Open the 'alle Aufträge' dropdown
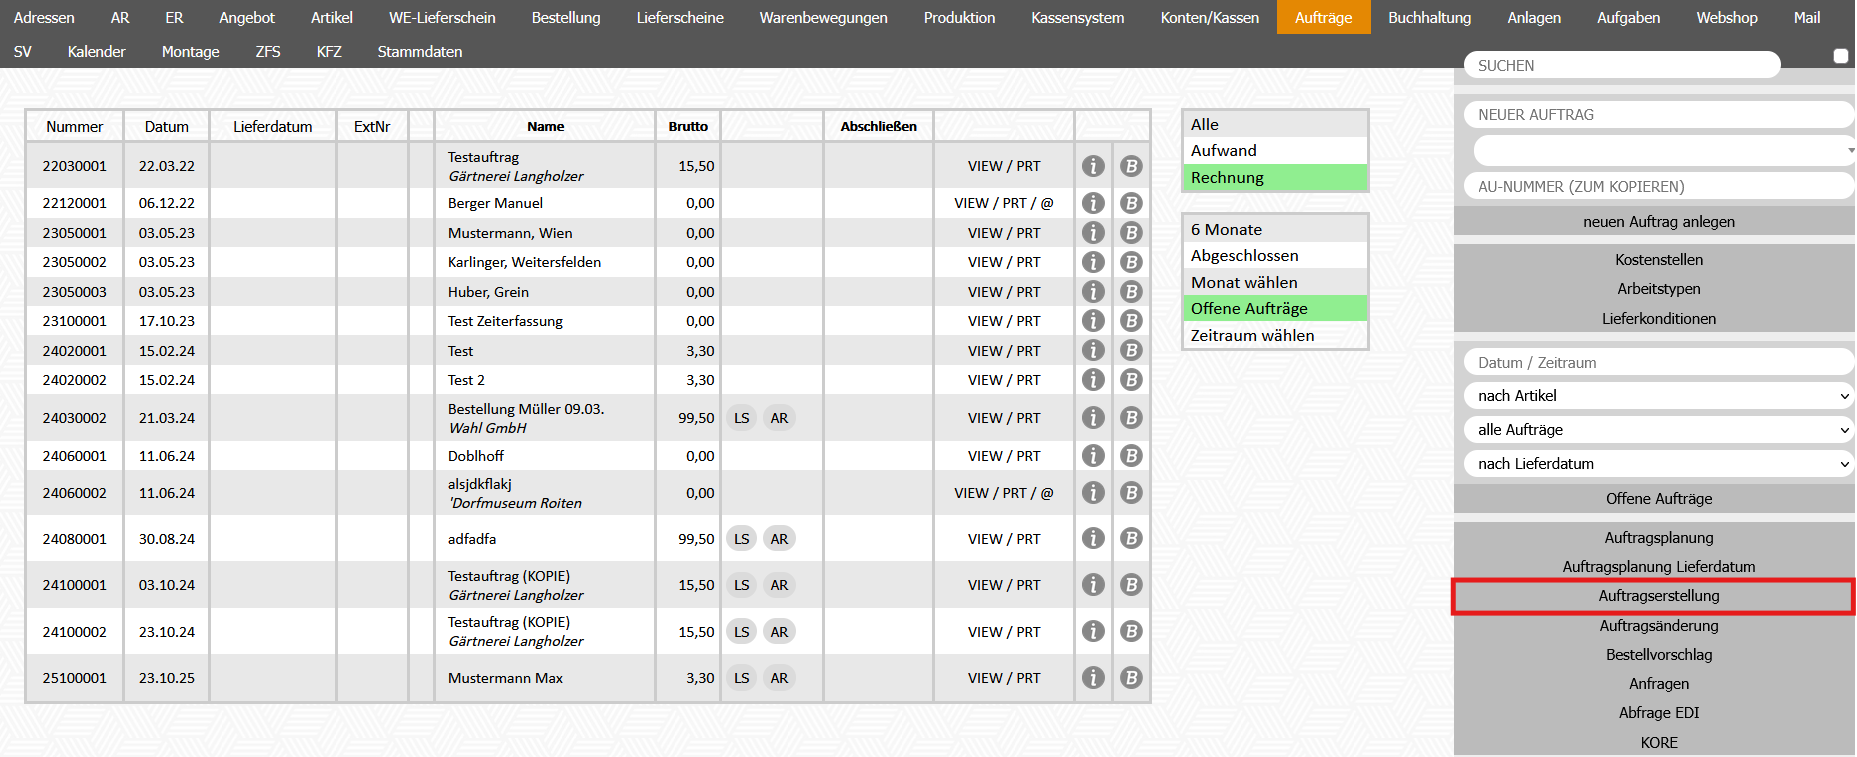Image resolution: width=1857 pixels, height=757 pixels. (1659, 430)
